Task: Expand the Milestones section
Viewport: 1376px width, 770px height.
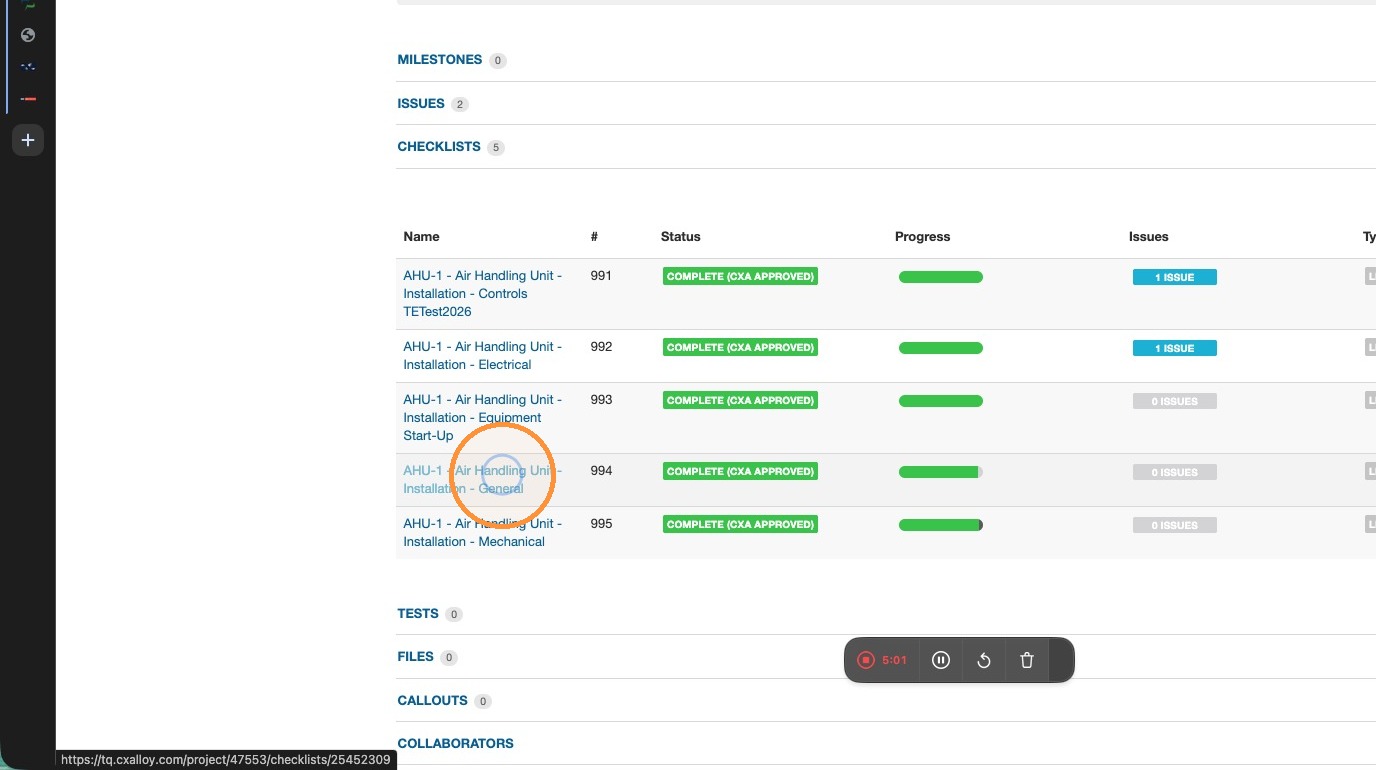Action: [x=440, y=60]
